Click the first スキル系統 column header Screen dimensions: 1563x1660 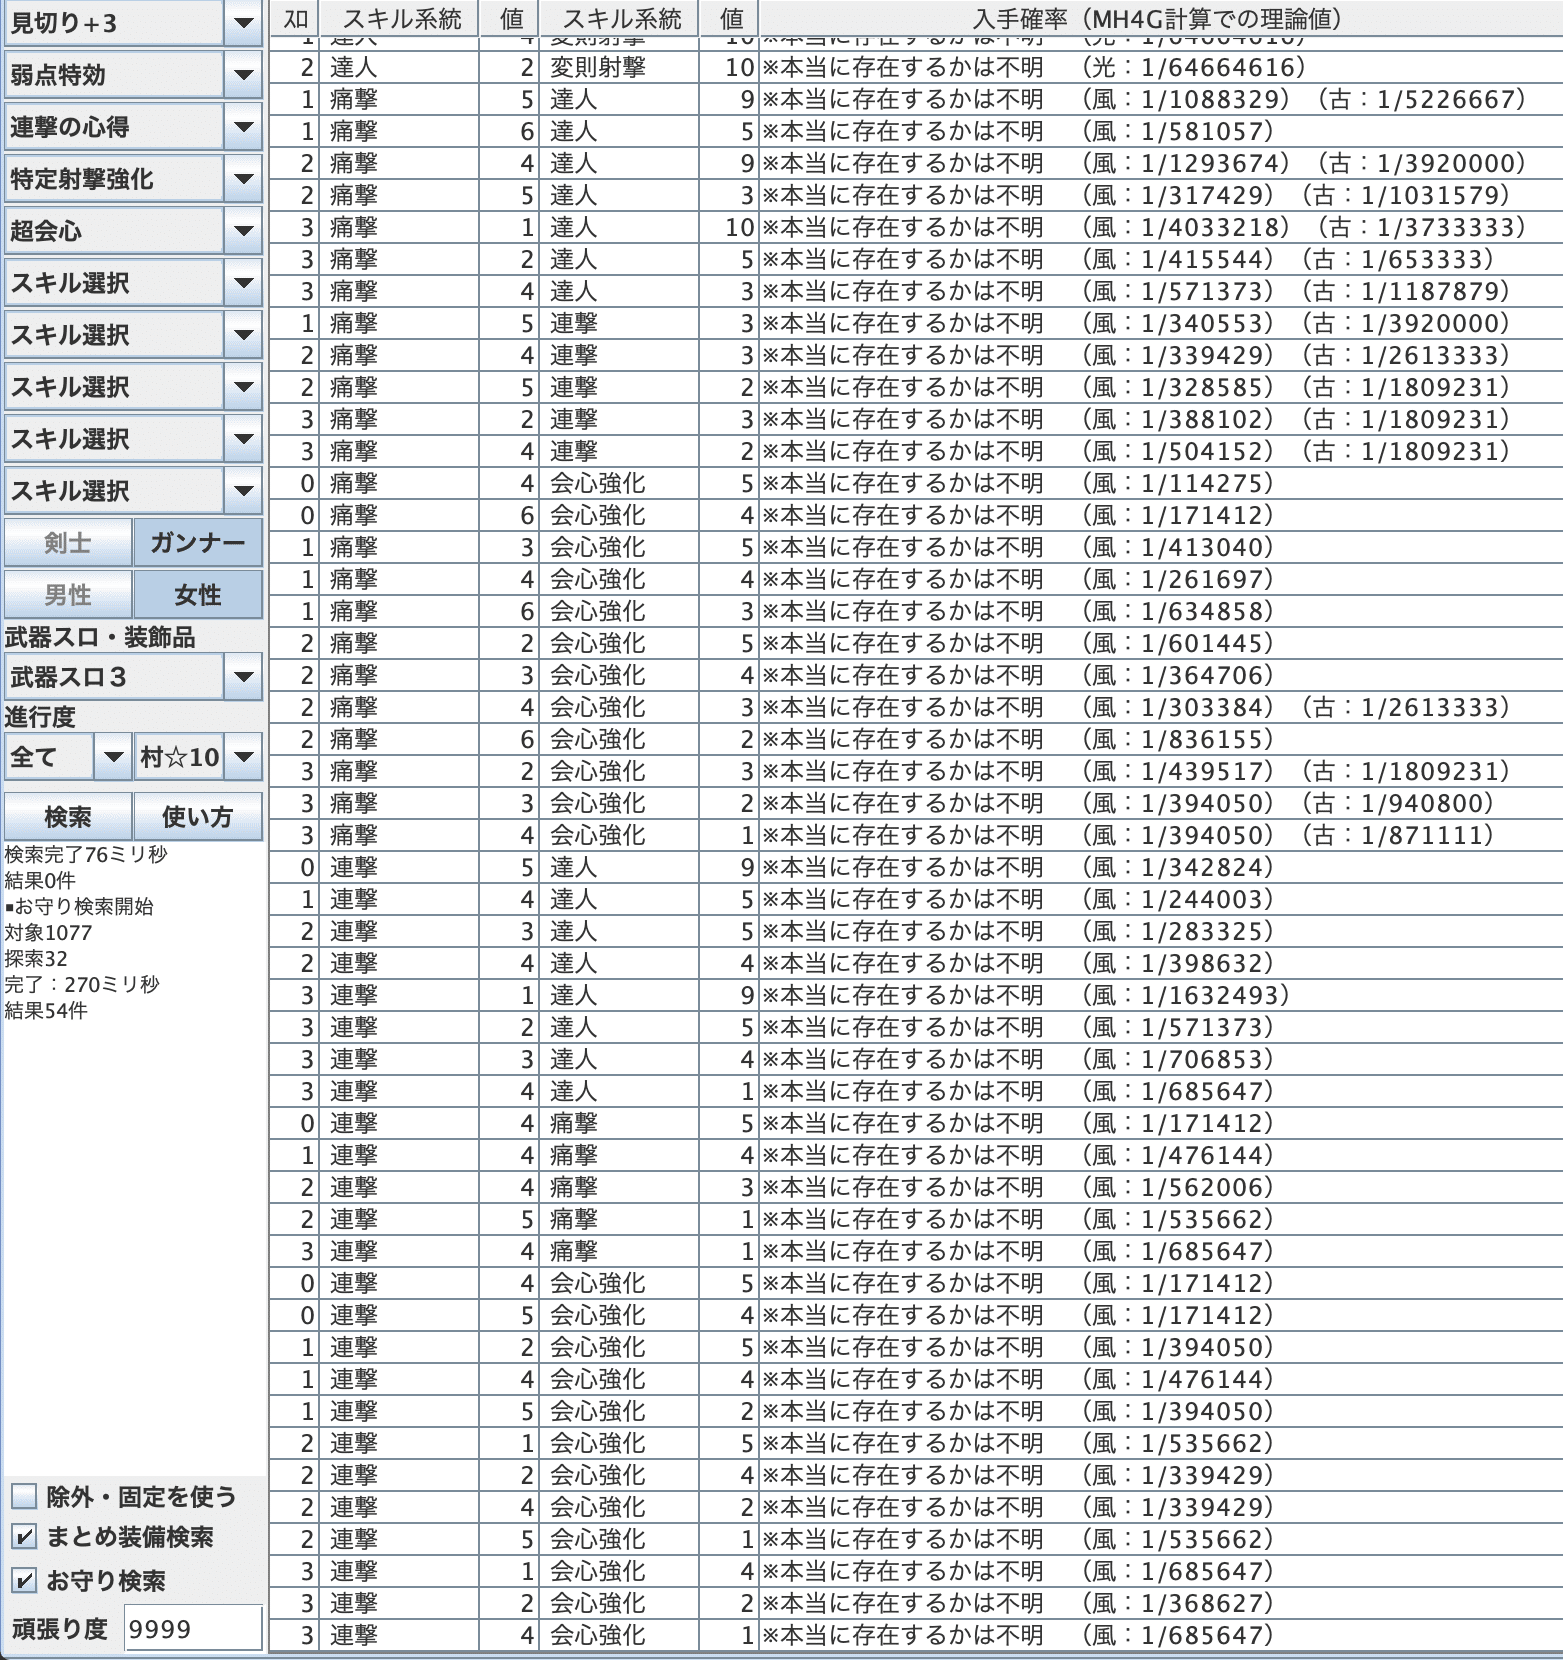(399, 18)
